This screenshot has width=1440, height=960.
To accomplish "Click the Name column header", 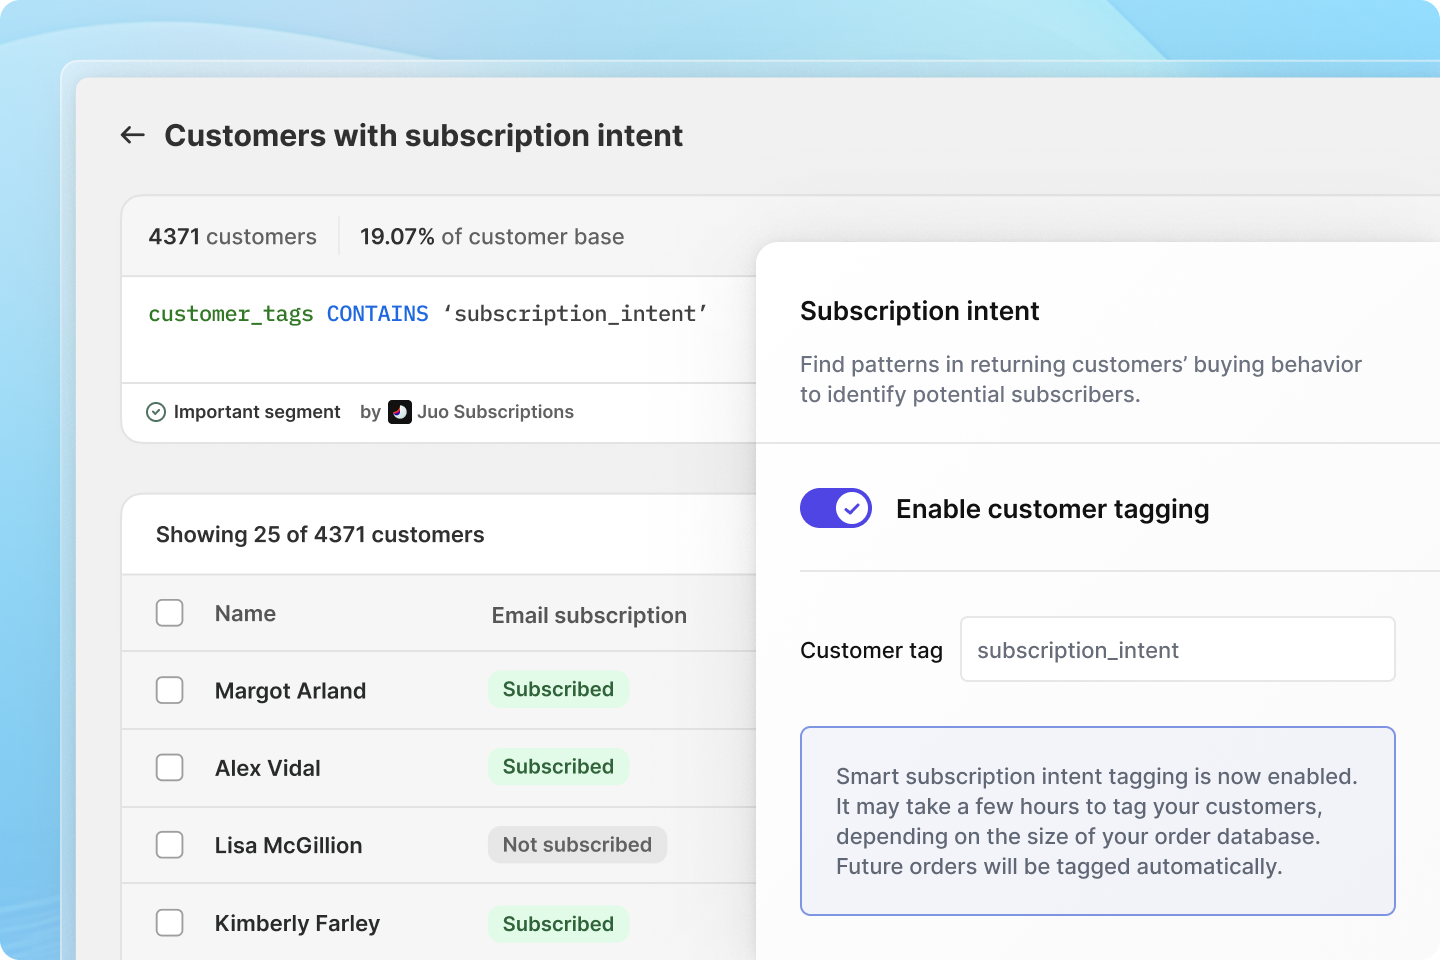I will (x=245, y=613).
